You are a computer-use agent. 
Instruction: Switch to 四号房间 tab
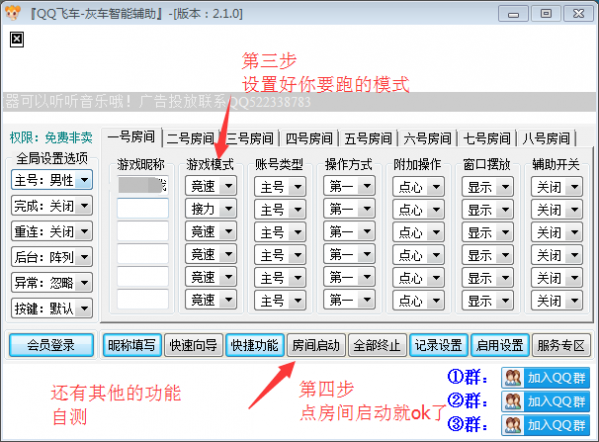coord(309,138)
